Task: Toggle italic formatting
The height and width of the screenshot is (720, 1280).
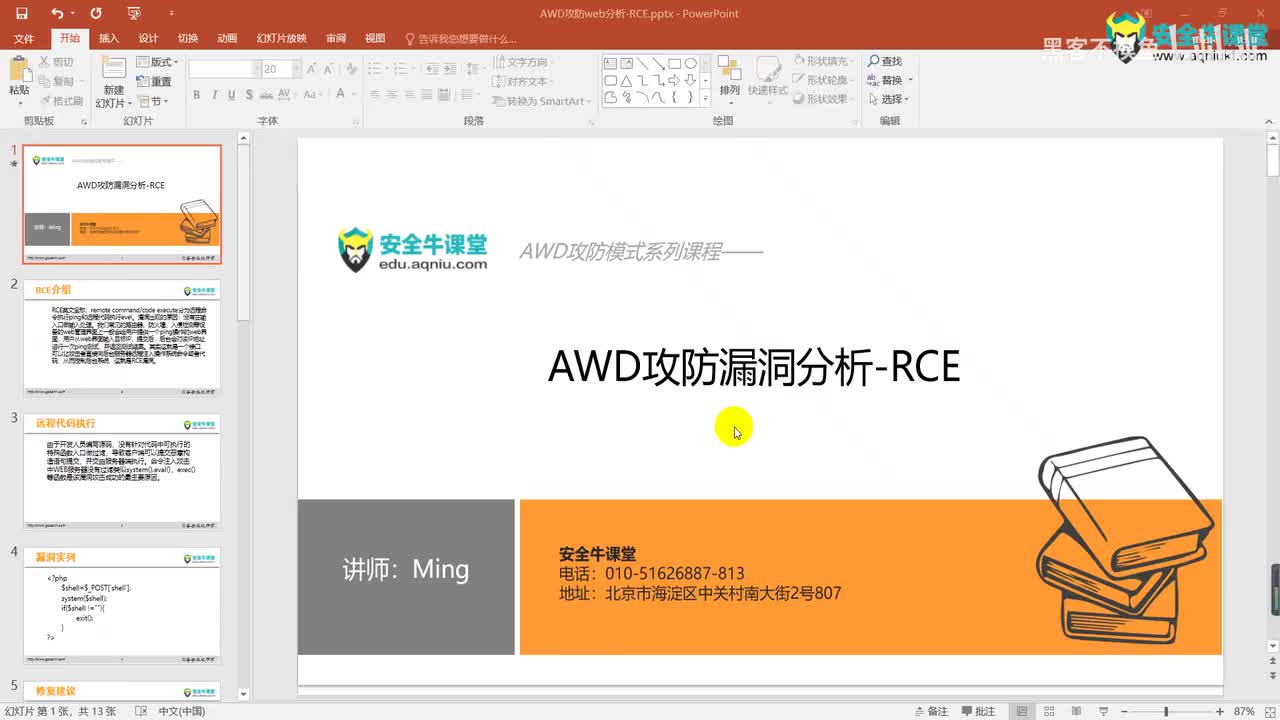Action: click(215, 94)
